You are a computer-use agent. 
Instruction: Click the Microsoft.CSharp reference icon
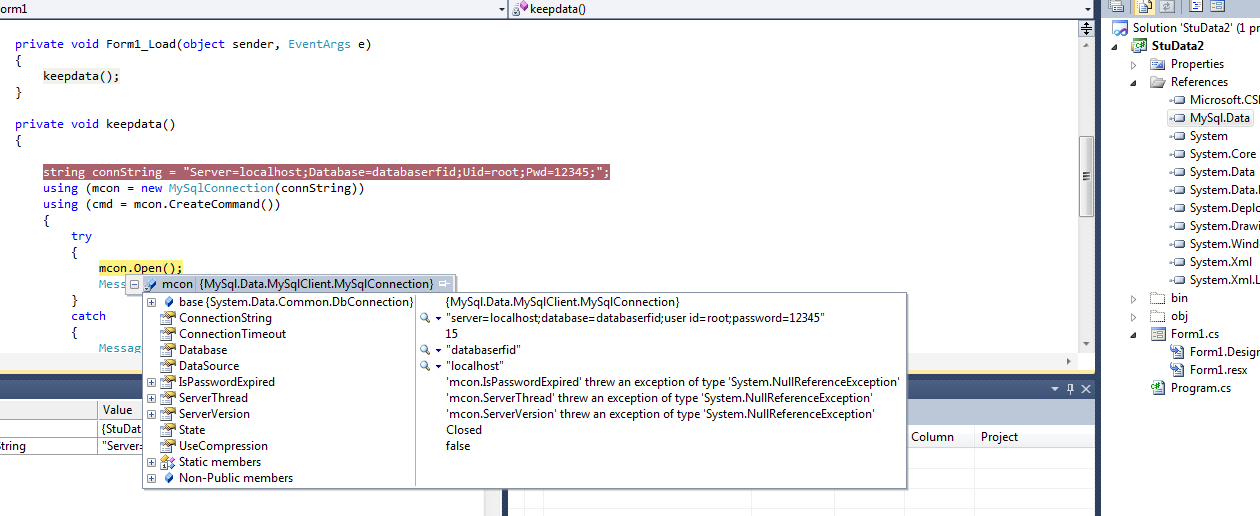(1178, 100)
